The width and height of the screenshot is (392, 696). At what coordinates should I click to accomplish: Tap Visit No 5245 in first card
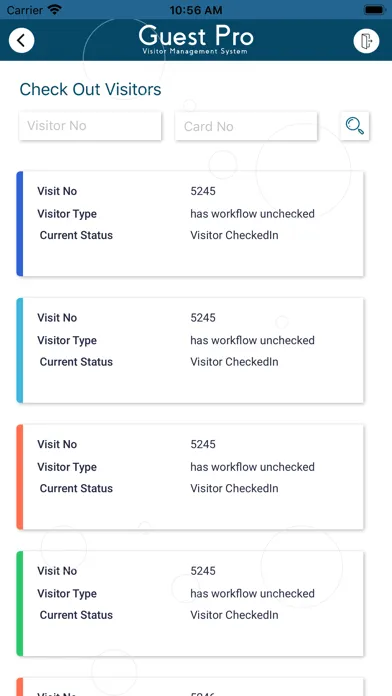(203, 191)
